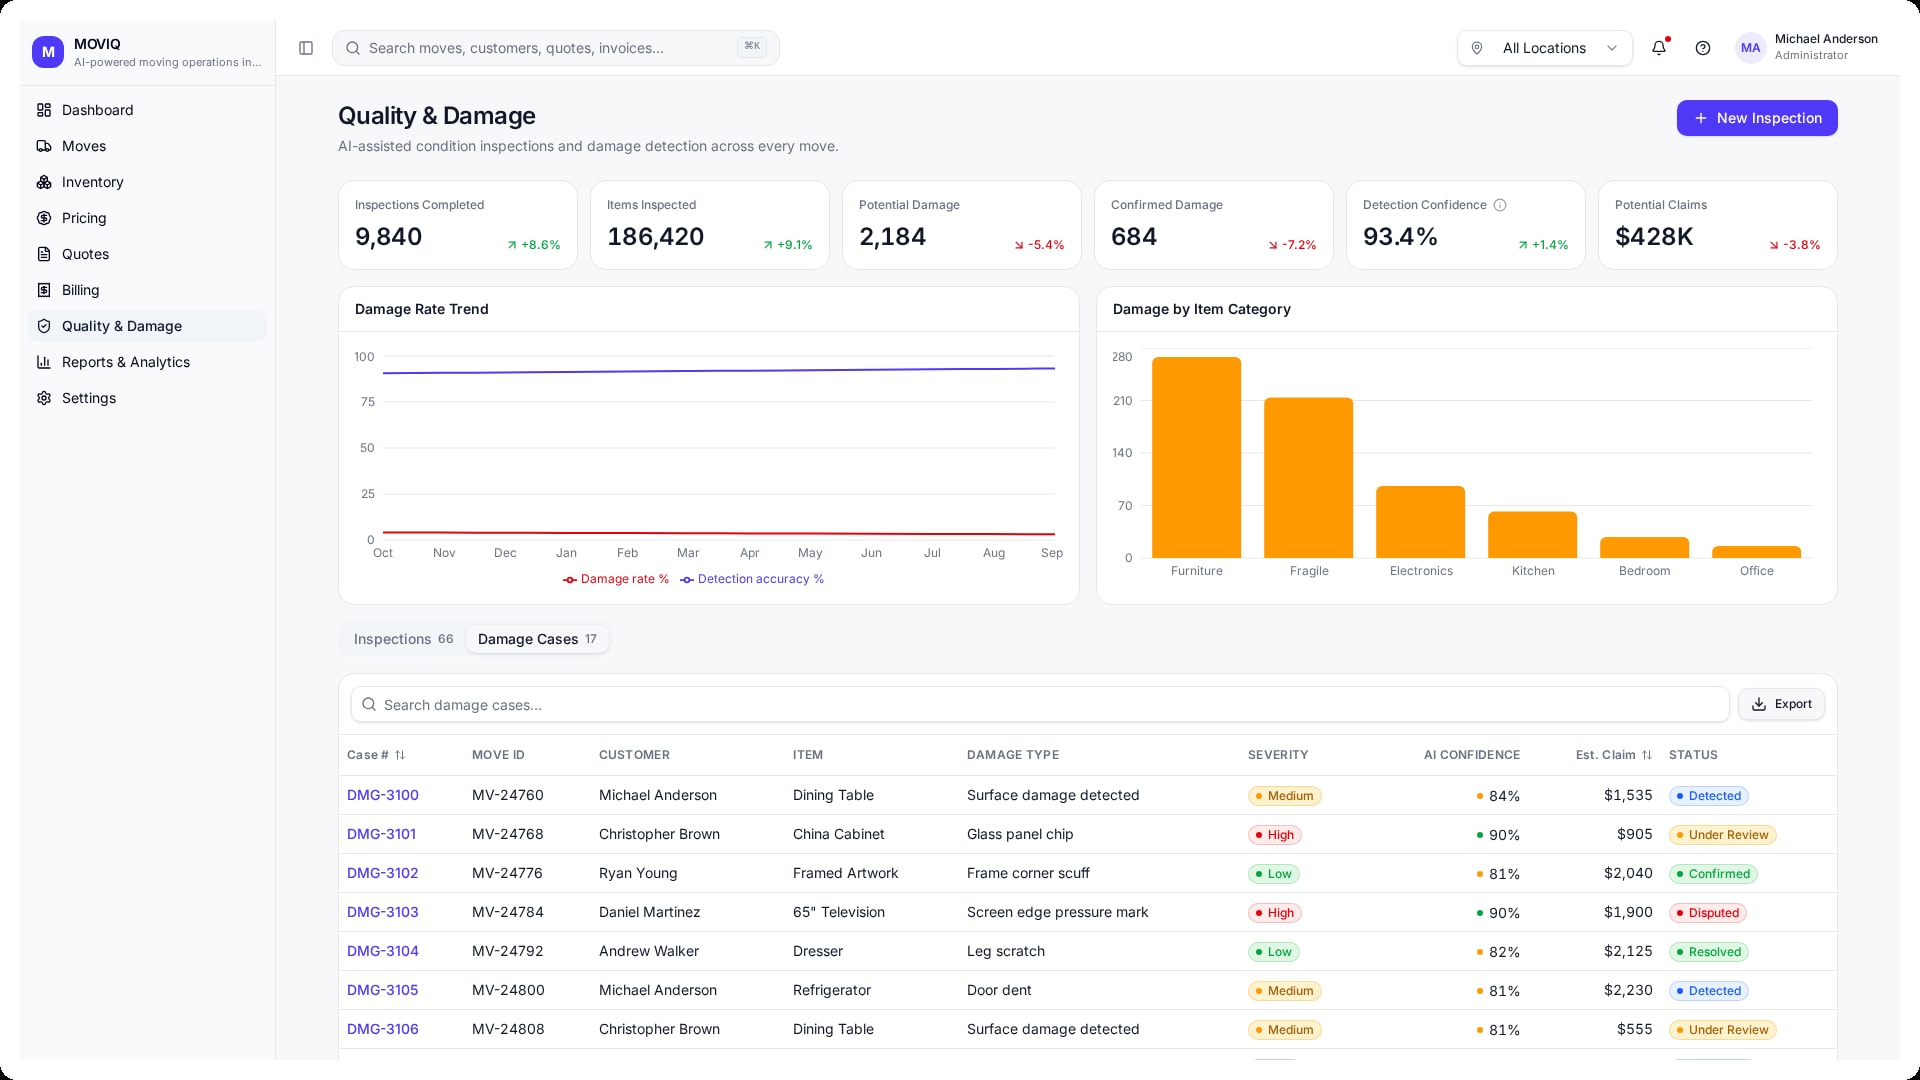Click the Settings gear icon
The width and height of the screenshot is (1920, 1080).
point(44,398)
